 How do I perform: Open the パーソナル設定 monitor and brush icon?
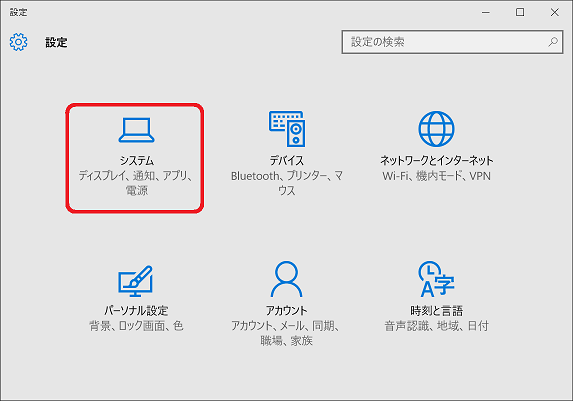point(135,281)
